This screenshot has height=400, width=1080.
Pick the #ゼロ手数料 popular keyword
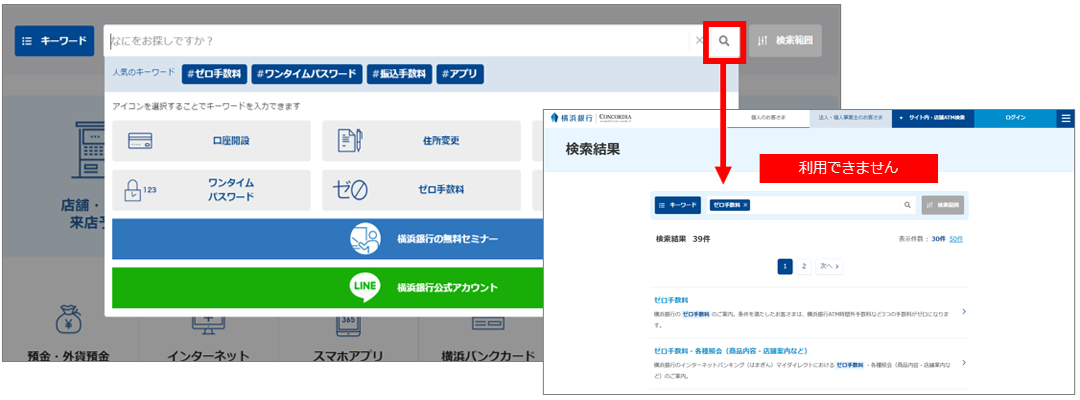click(214, 74)
